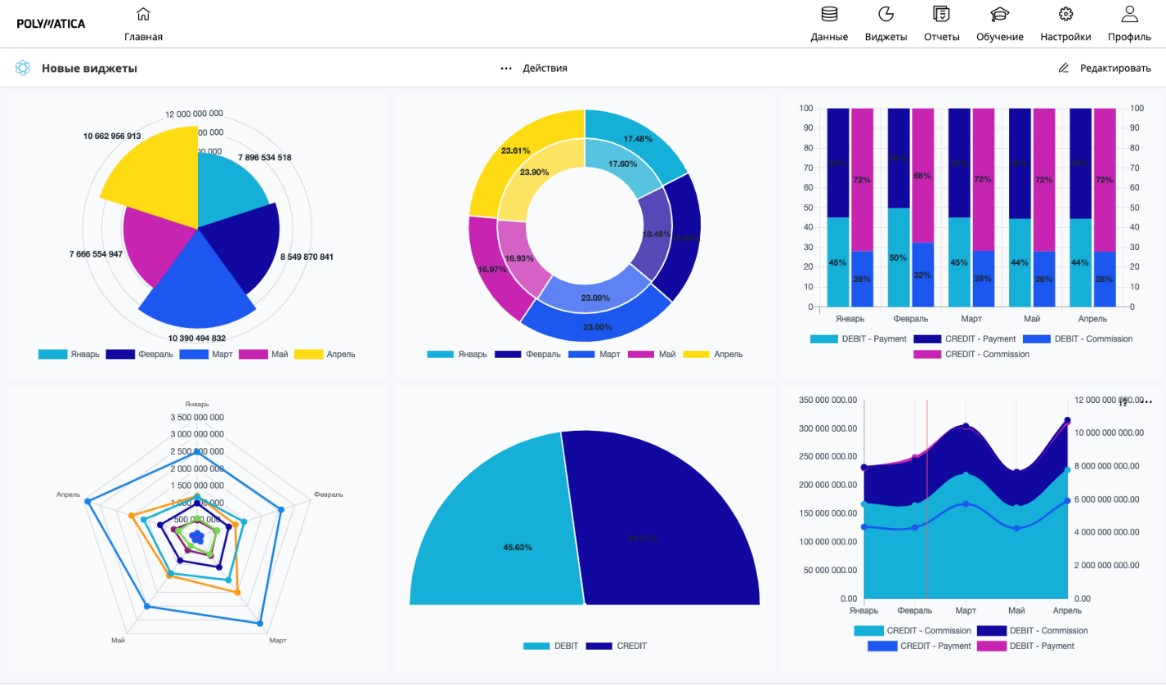
Task: Click DEBIT - Commission swatch in bar chart legend
Action: (1037, 338)
